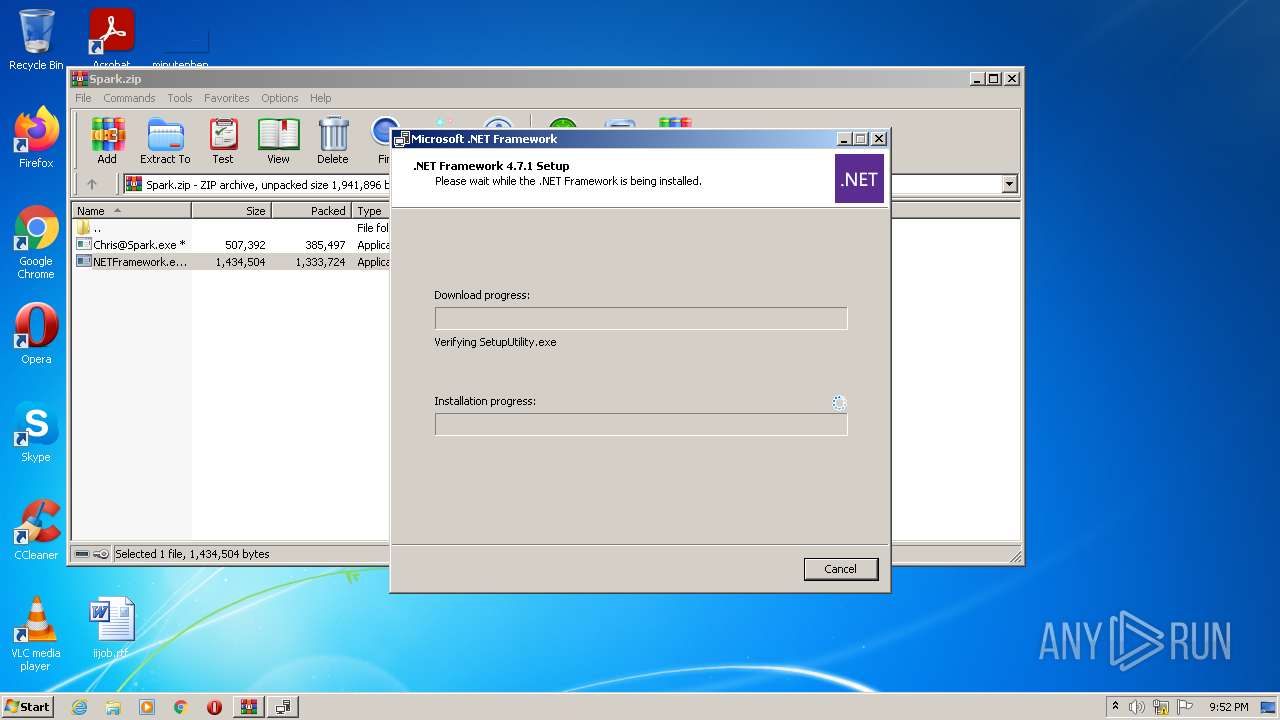
Task: Open the Google Chrome desktop shortcut
Action: coord(36,242)
